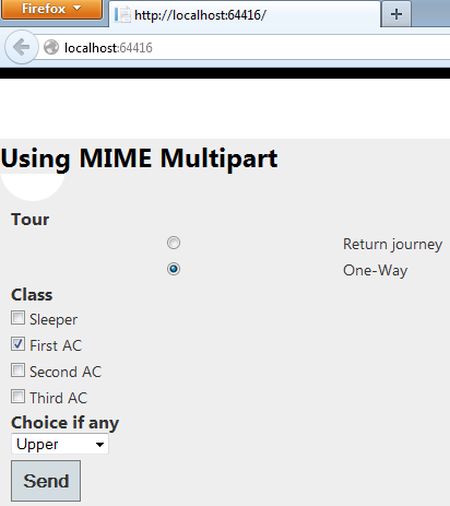
Task: Click the Send button
Action: click(x=46, y=481)
